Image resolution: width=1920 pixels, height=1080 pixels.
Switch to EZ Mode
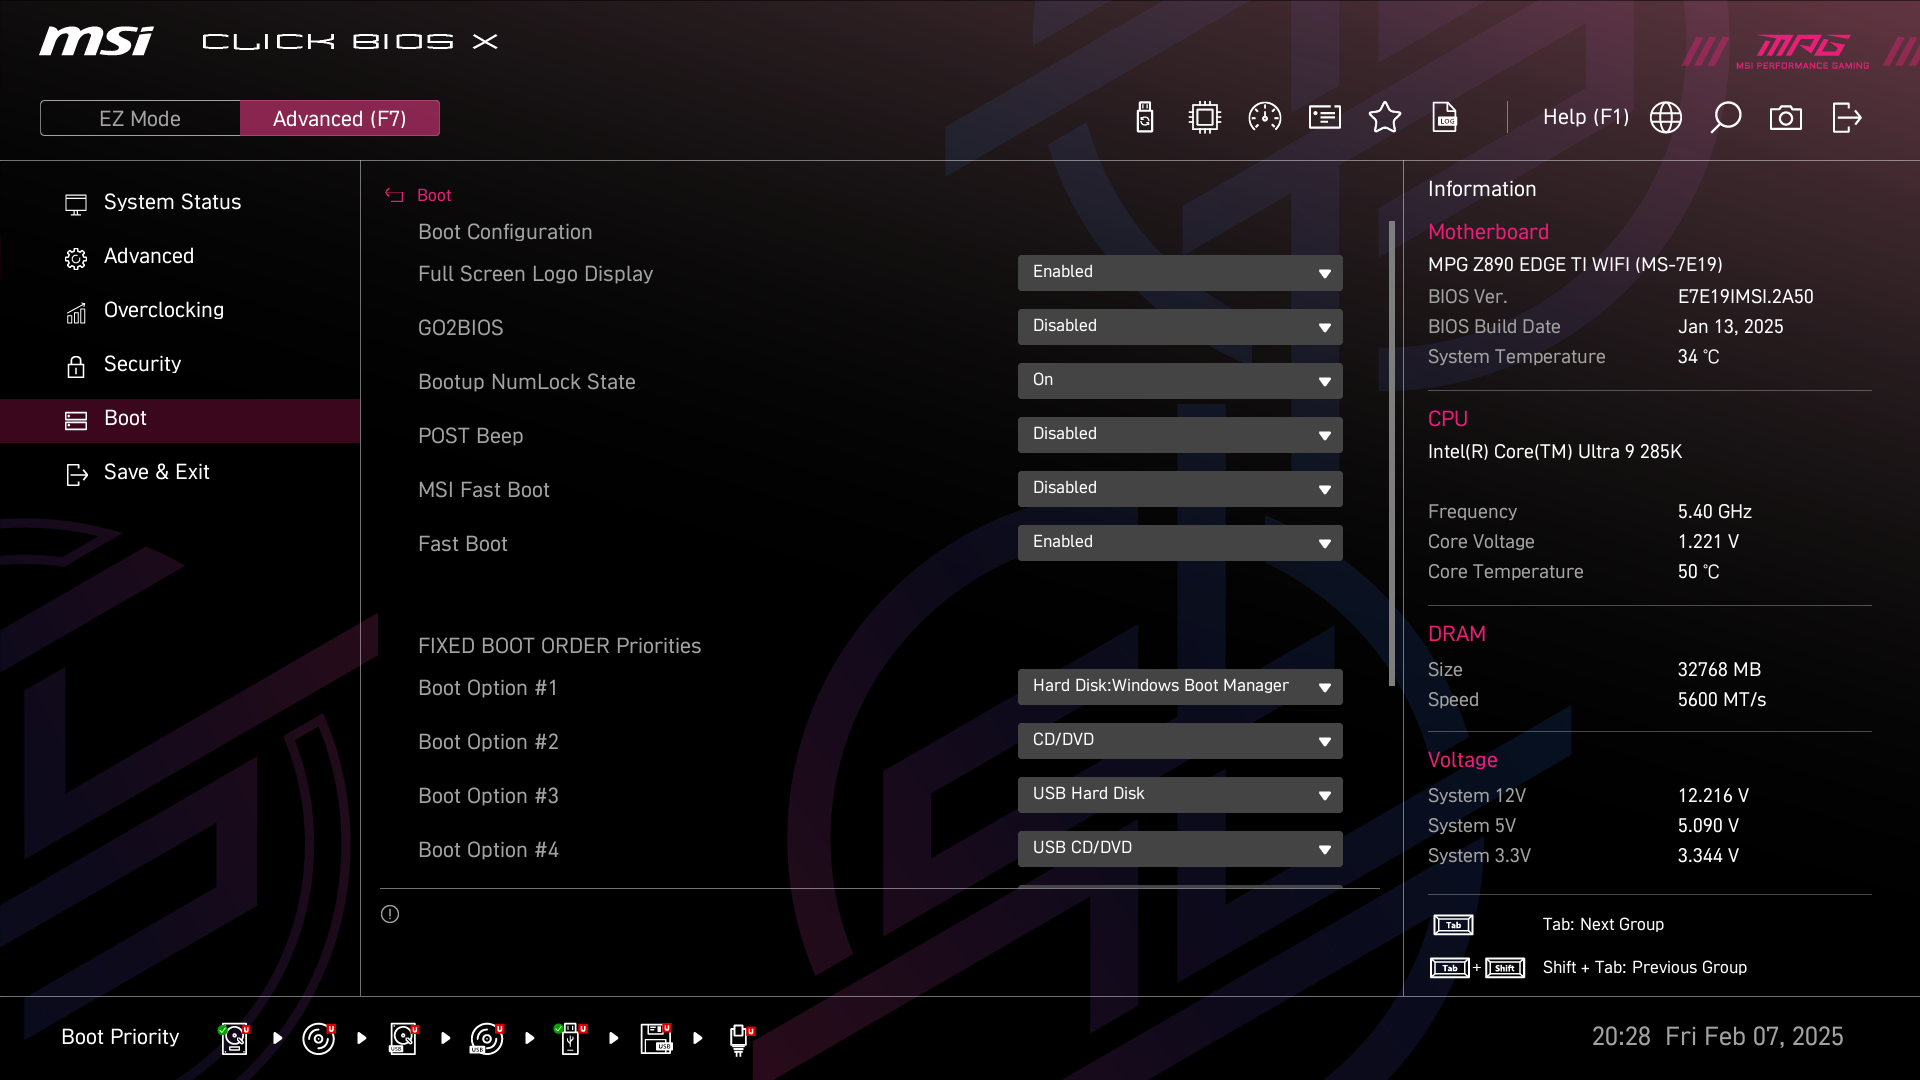pos(140,118)
